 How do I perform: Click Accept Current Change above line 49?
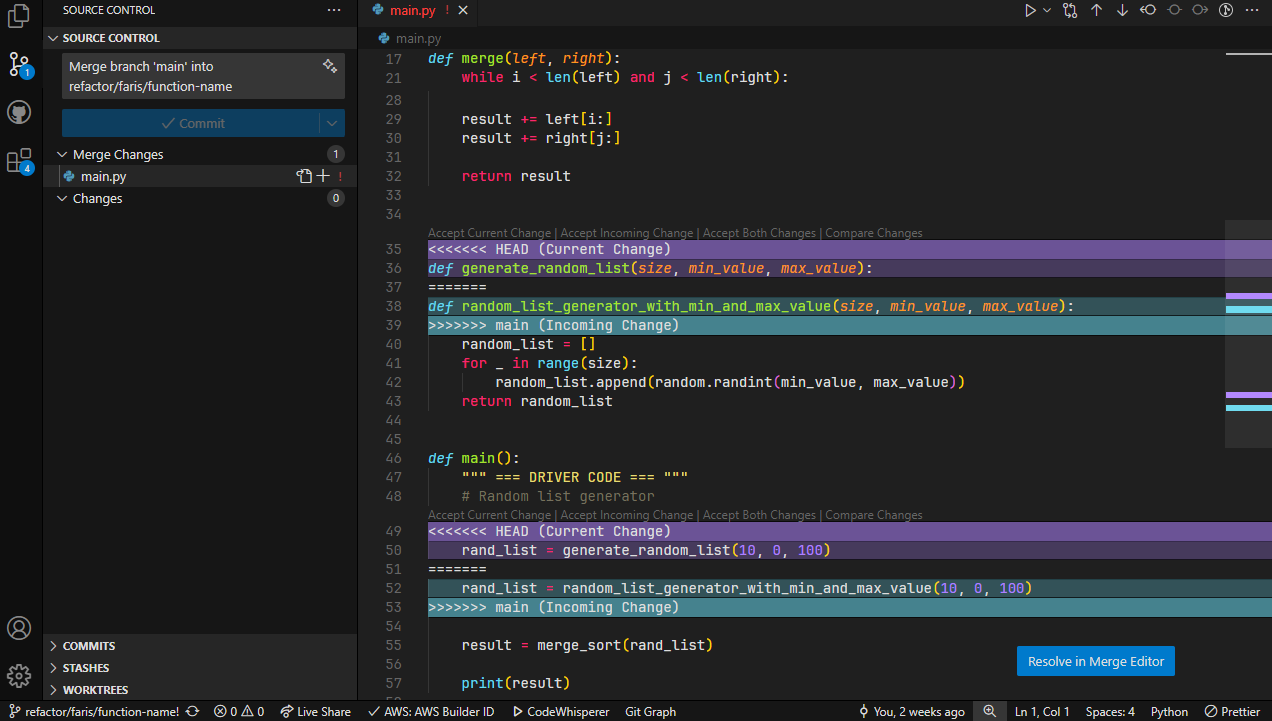(x=489, y=515)
